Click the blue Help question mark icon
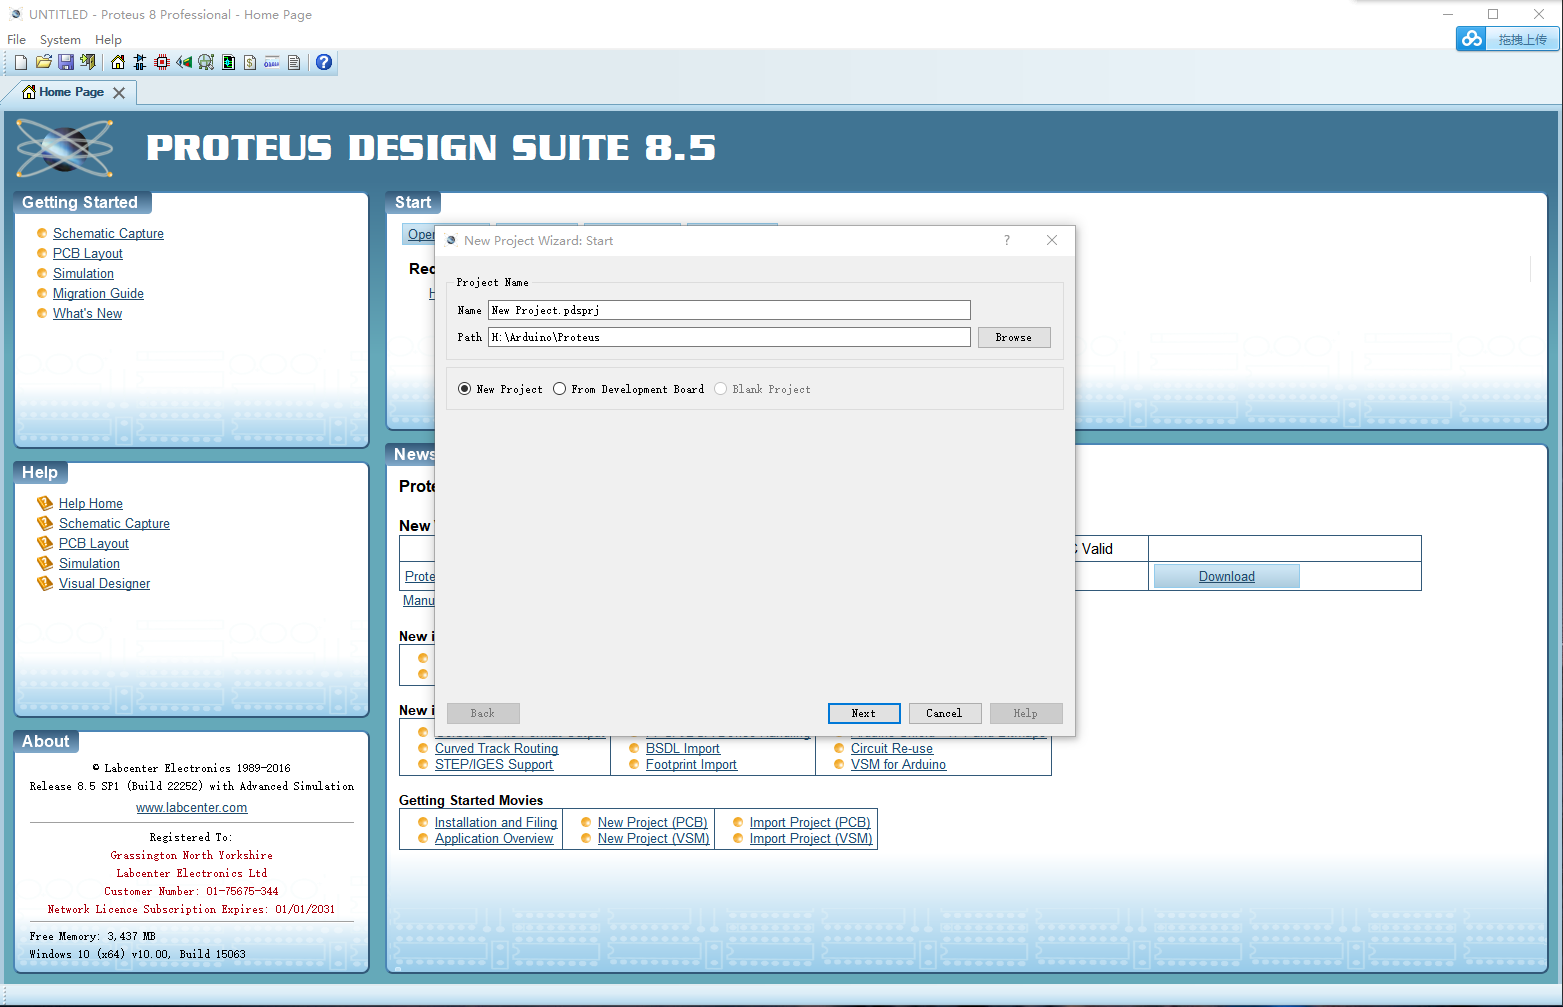 pyautogui.click(x=323, y=62)
